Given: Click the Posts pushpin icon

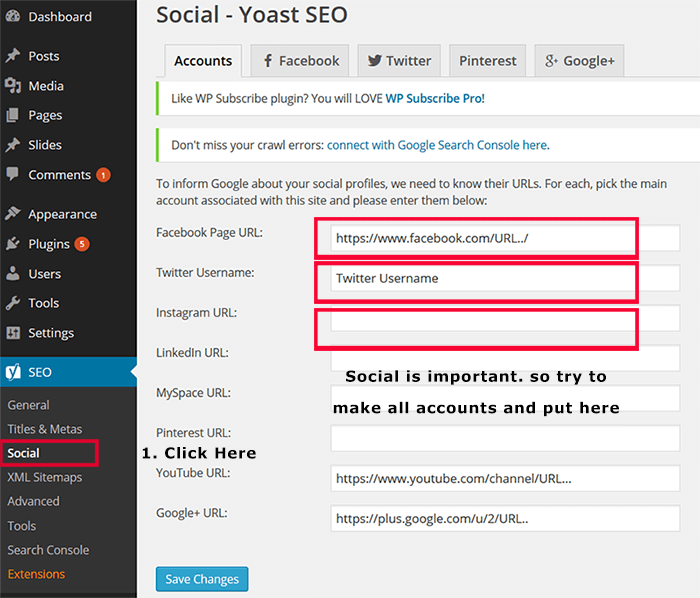Looking at the screenshot, I should 13,55.
